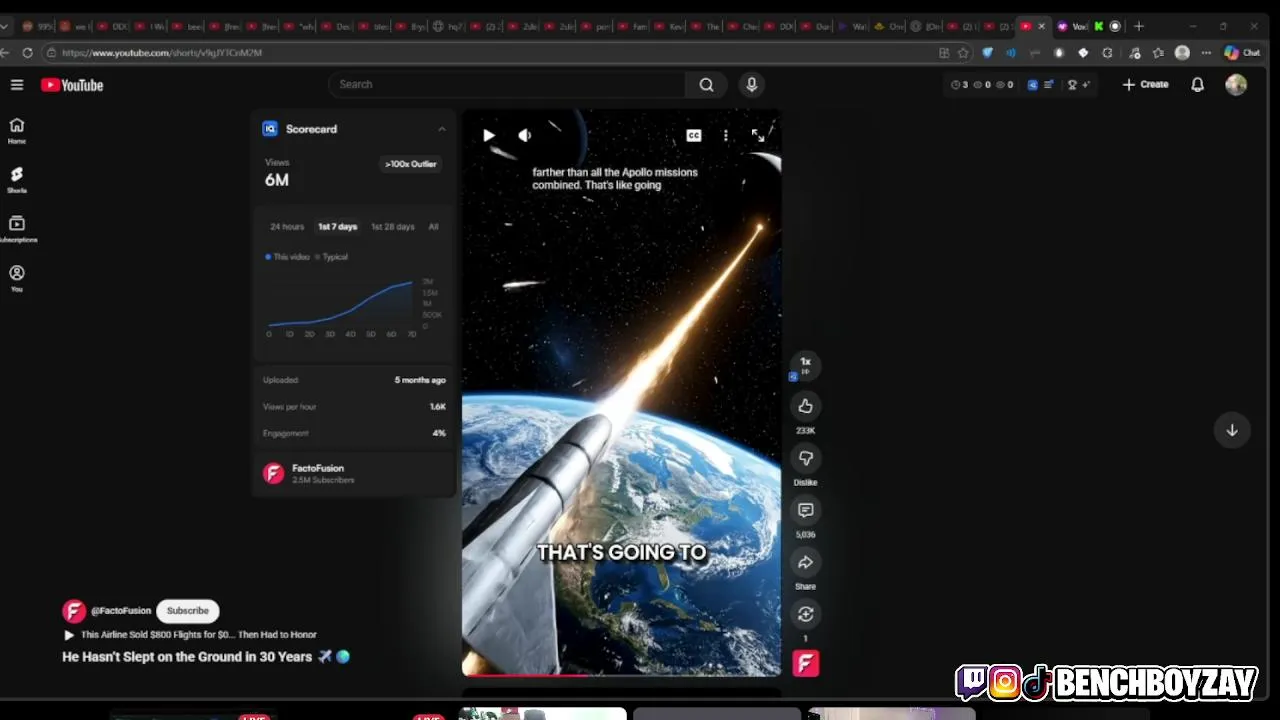
Task: Click the trophy extension icon near Create
Action: (x=1072, y=85)
